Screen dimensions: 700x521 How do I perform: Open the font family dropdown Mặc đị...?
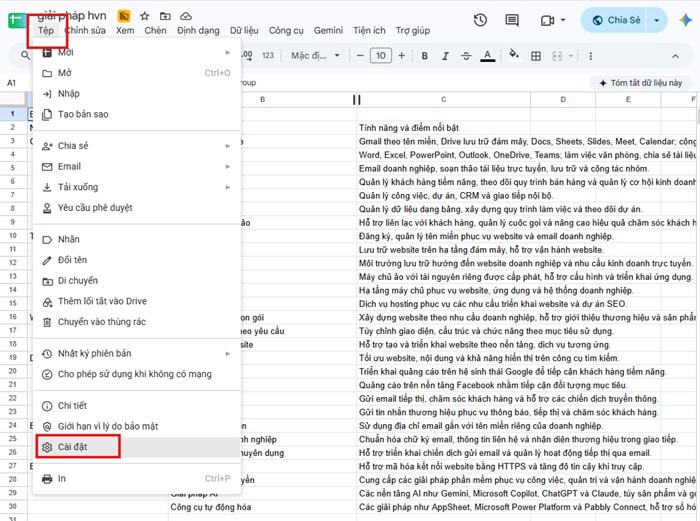(x=316, y=56)
